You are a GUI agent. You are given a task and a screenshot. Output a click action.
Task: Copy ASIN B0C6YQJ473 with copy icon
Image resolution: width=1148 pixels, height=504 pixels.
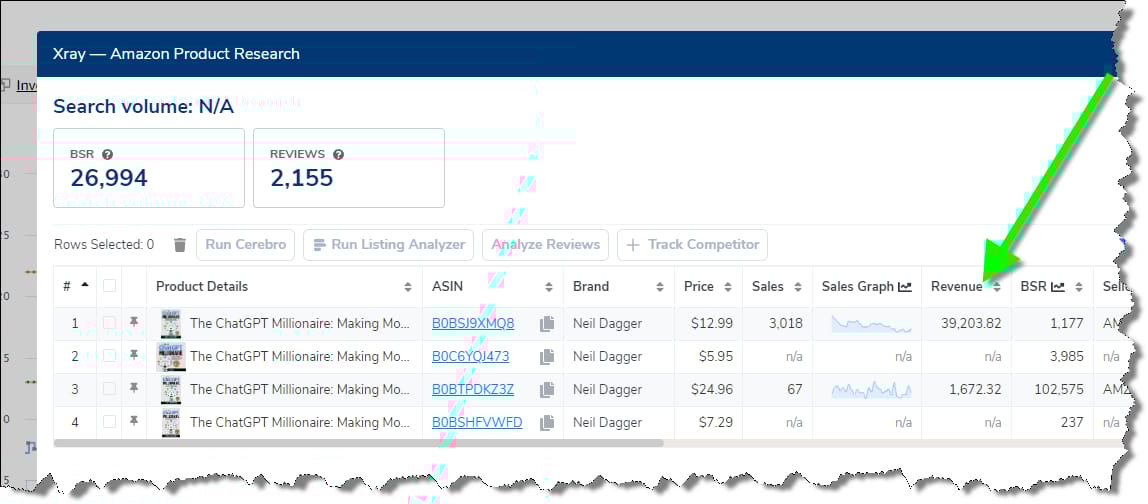[546, 357]
